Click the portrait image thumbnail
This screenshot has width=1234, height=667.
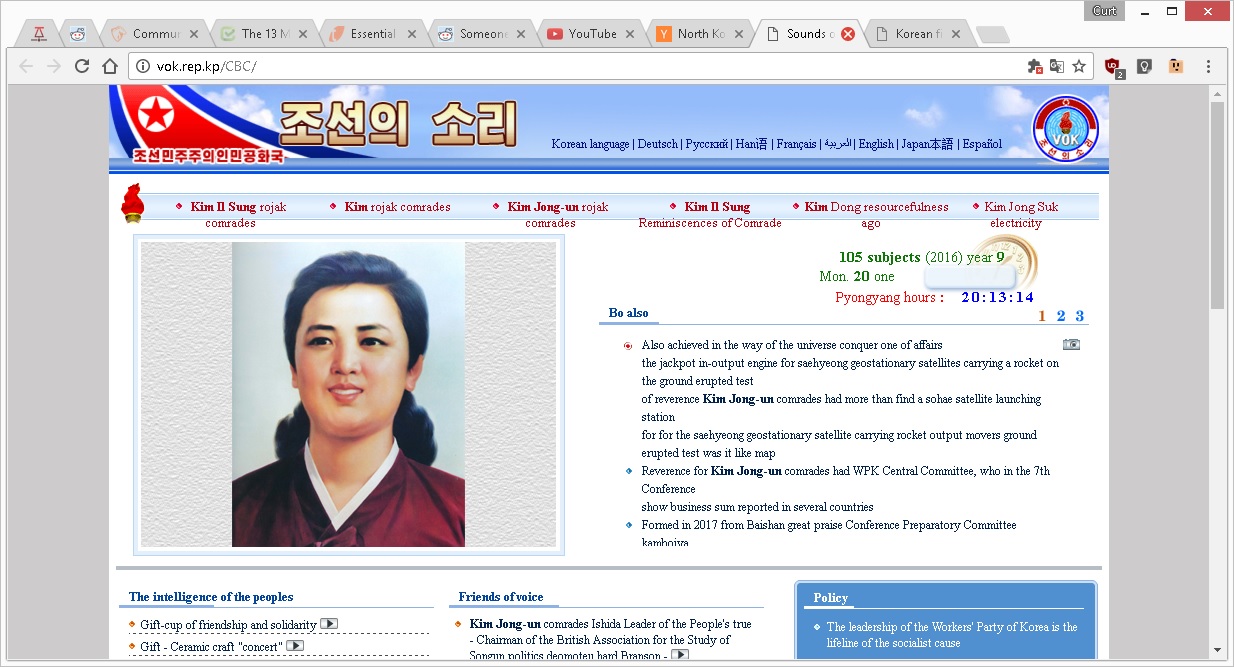coord(348,394)
